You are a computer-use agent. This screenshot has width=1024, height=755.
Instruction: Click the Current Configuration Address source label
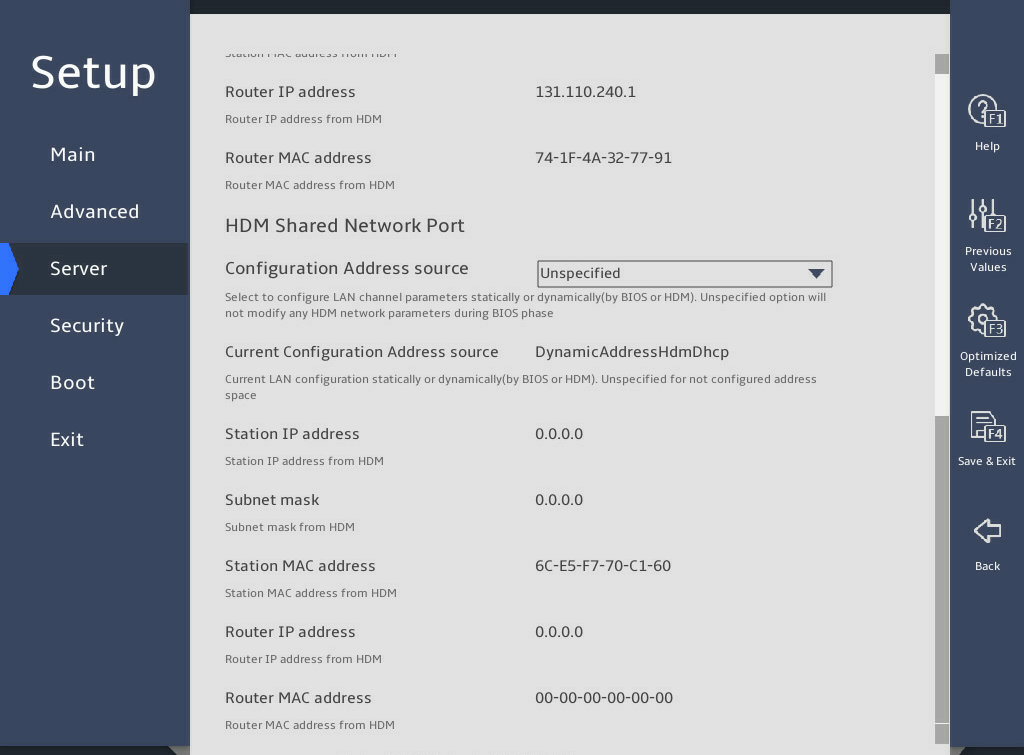click(x=362, y=352)
